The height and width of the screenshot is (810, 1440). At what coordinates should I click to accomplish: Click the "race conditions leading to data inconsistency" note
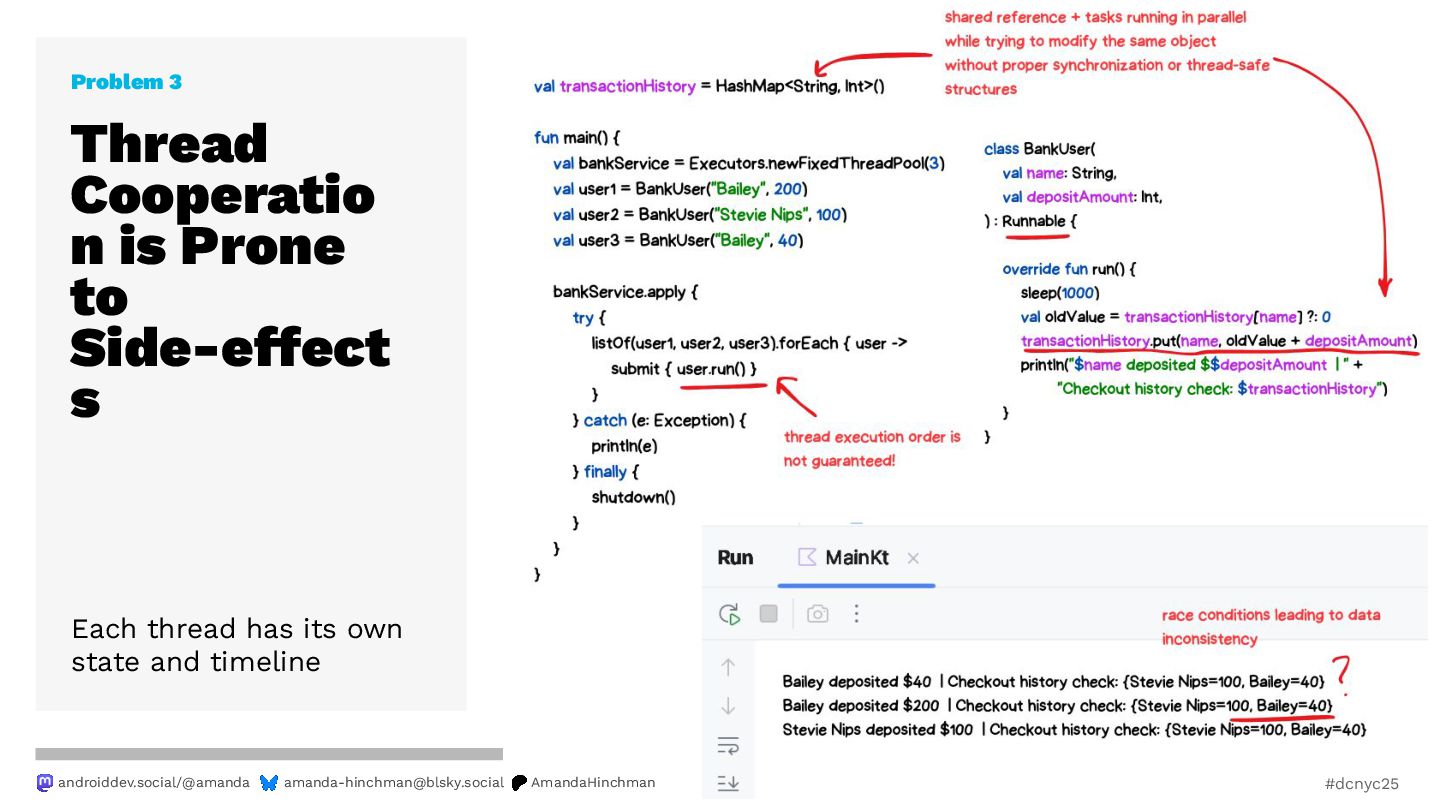click(1271, 627)
